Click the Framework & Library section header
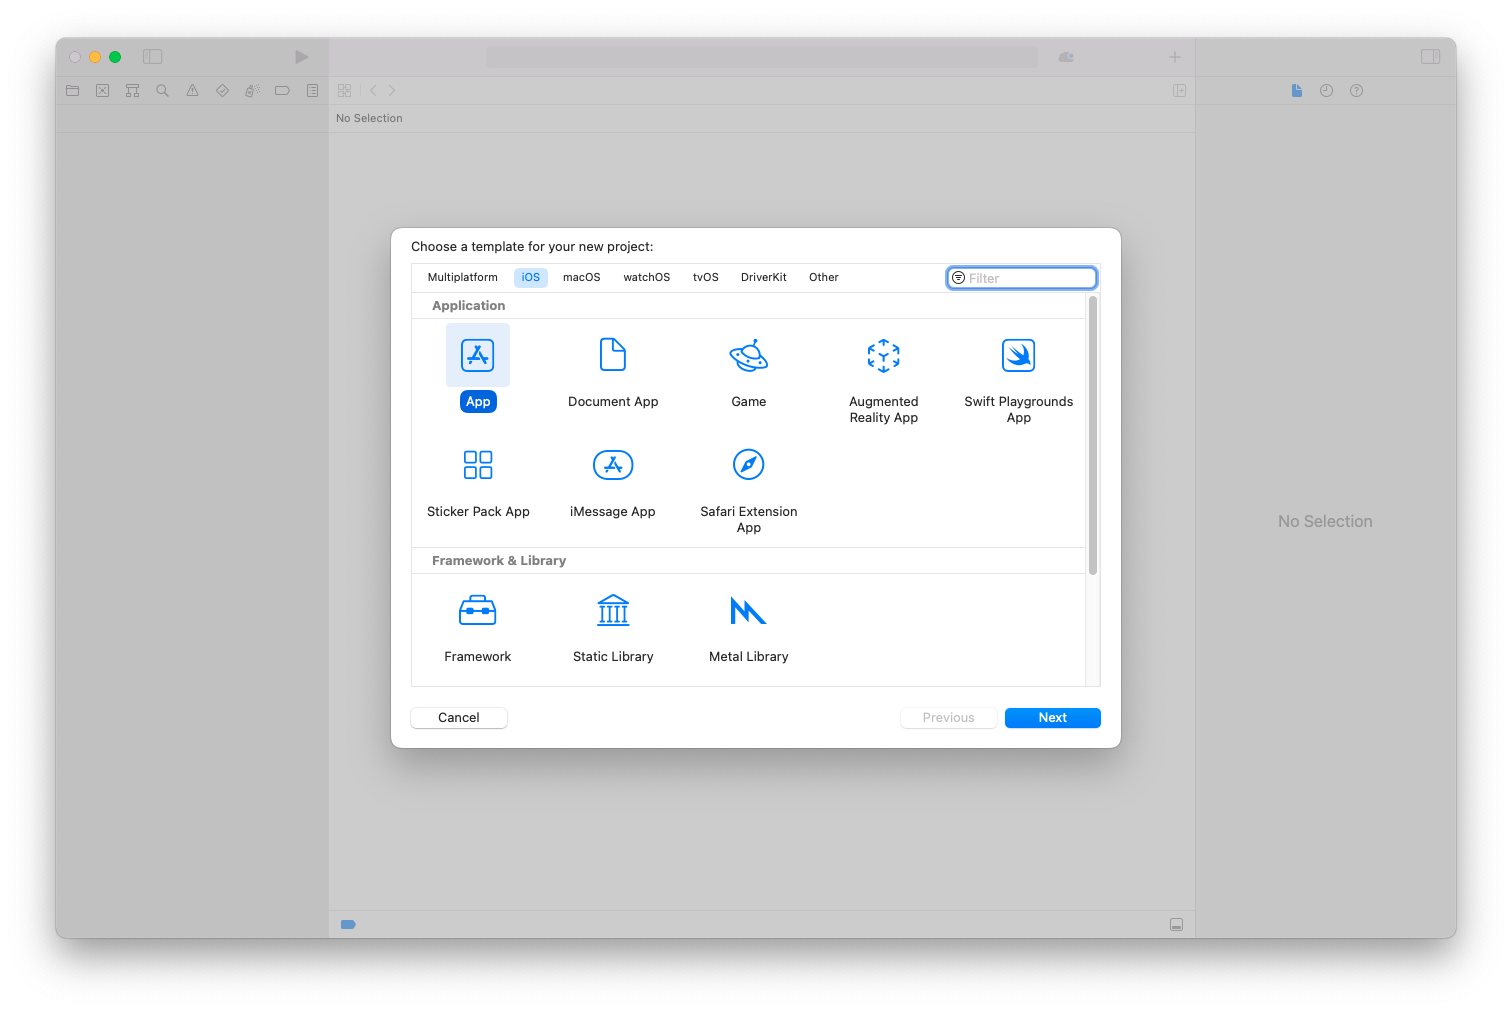The height and width of the screenshot is (1012, 1512). tap(499, 560)
